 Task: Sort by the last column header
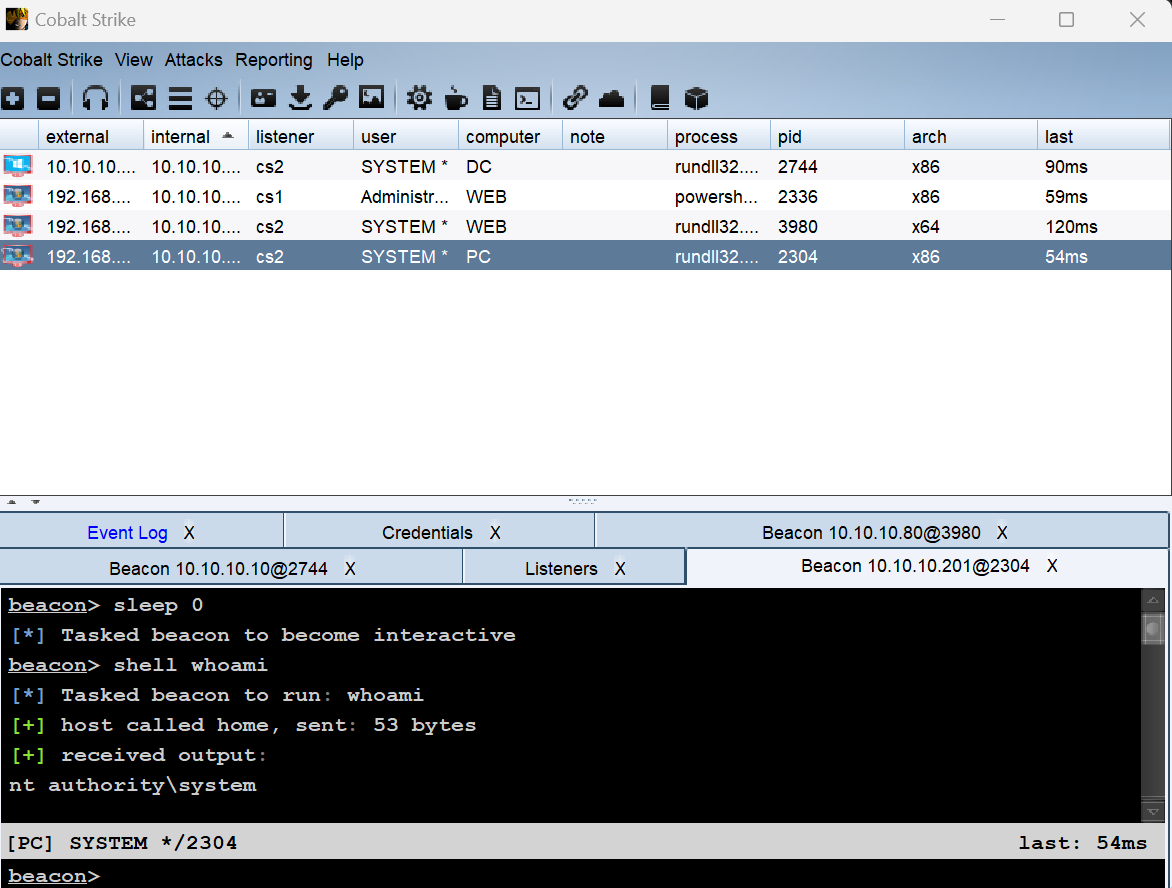pos(1103,136)
